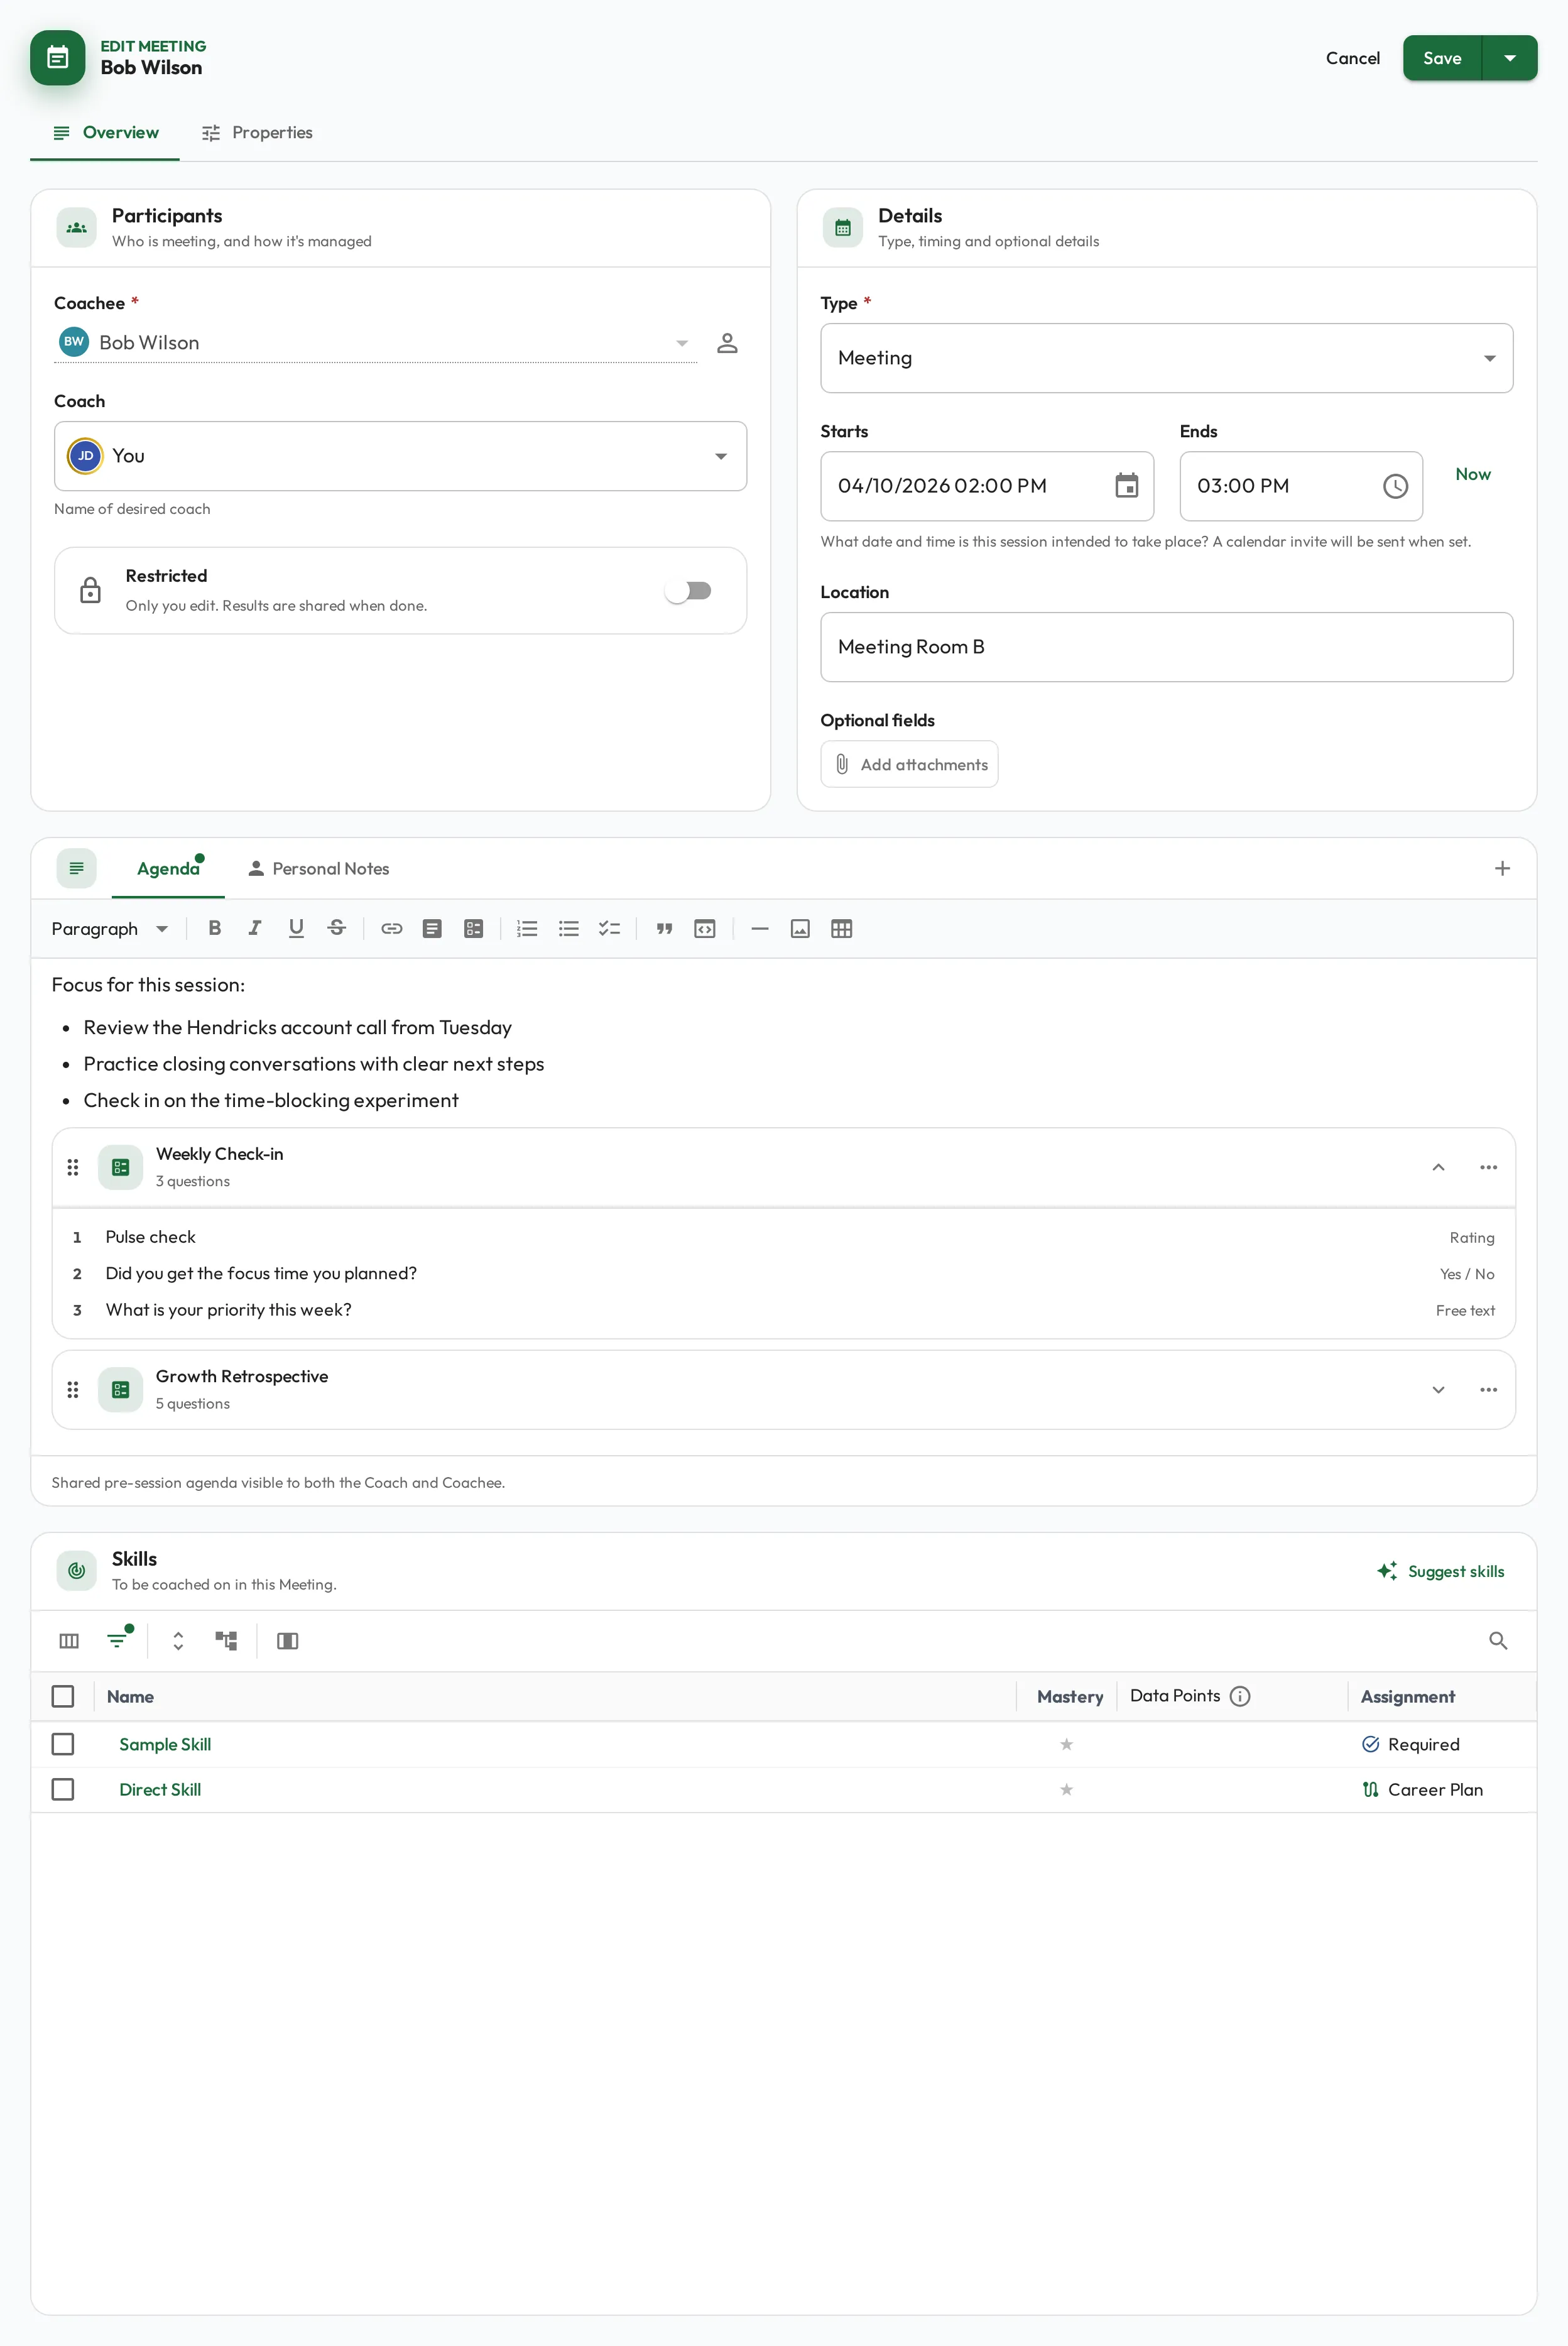Click the Location field with Meeting Room B
Viewport: 1568px width, 2346px height.
1166,647
